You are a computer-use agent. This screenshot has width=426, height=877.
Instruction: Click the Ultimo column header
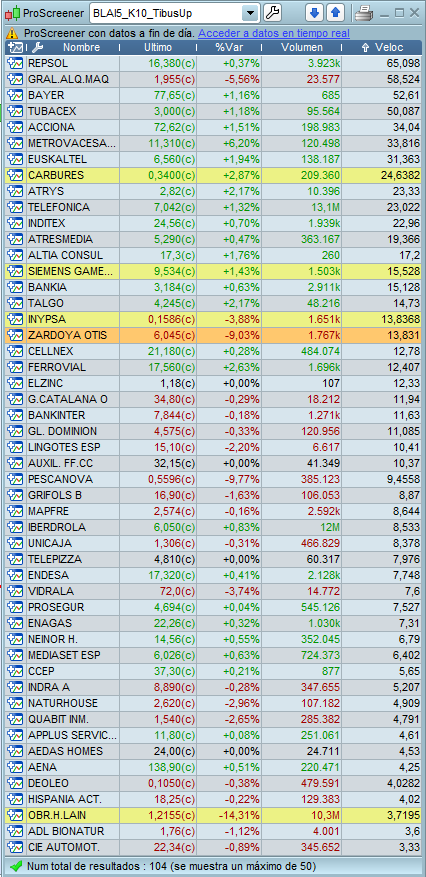pyautogui.click(x=158, y=48)
